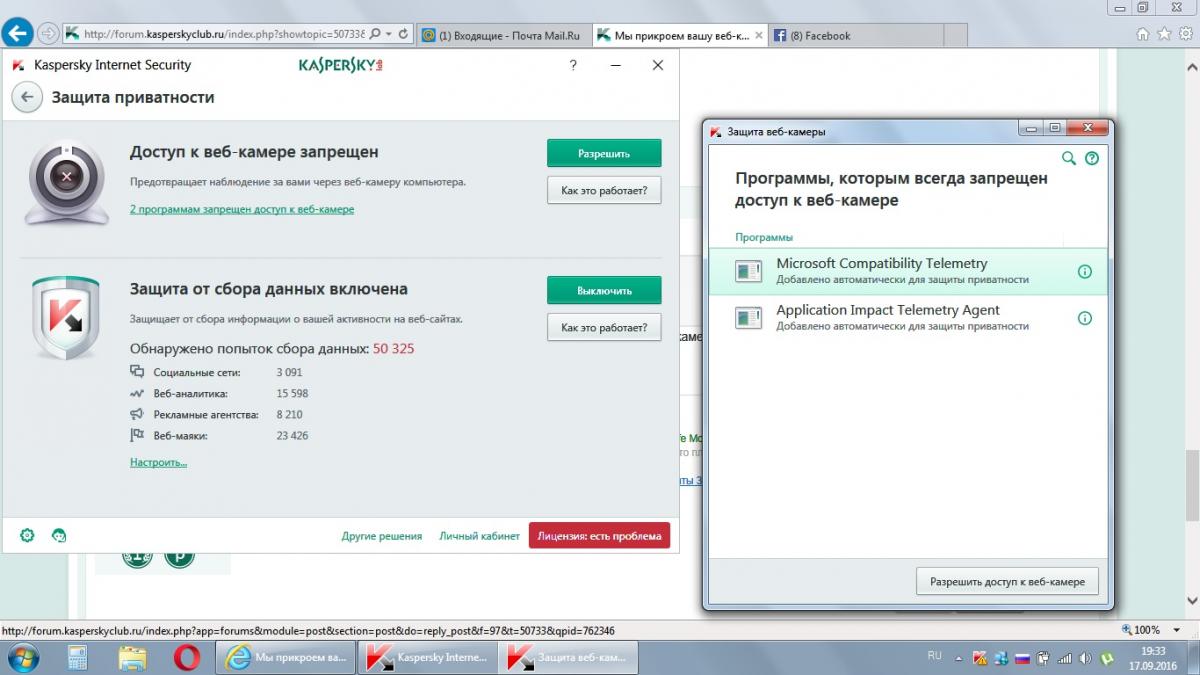
Task: Switch to Входящие Почта Mail.Ru tab
Action: 504,35
